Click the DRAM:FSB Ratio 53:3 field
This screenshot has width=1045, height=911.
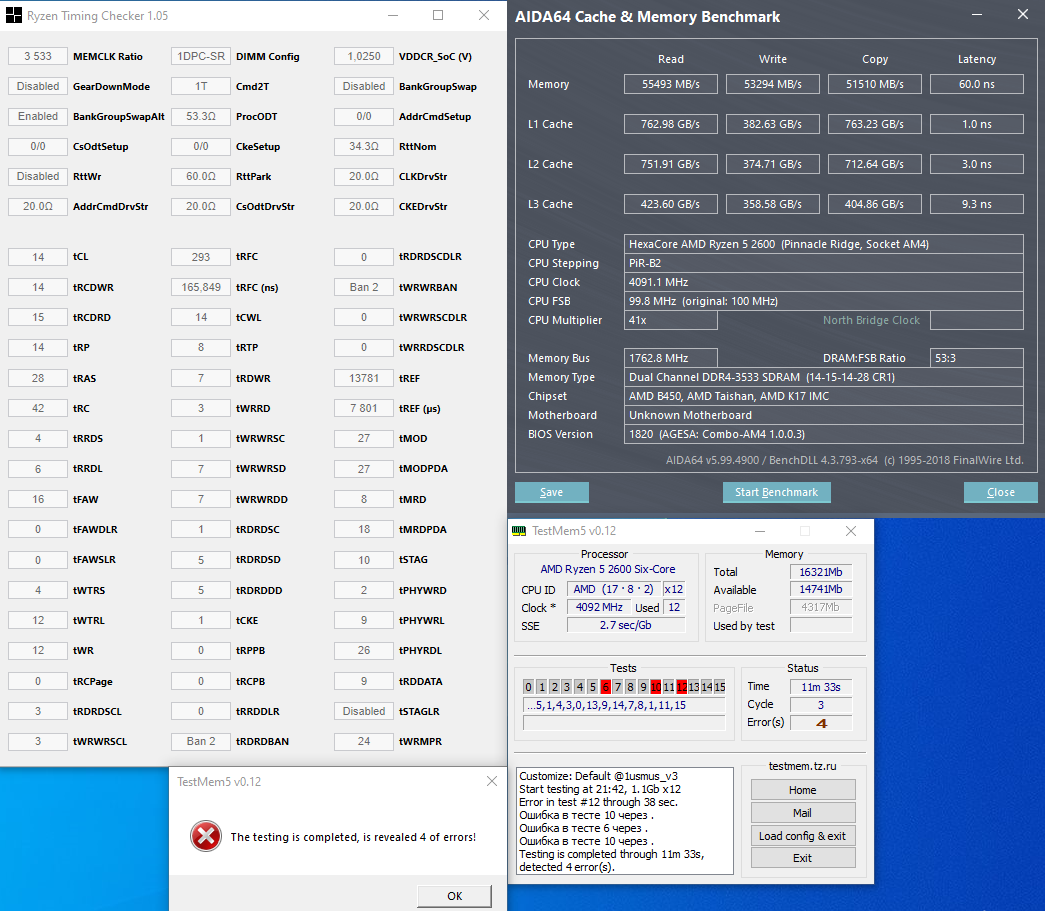tap(976, 358)
